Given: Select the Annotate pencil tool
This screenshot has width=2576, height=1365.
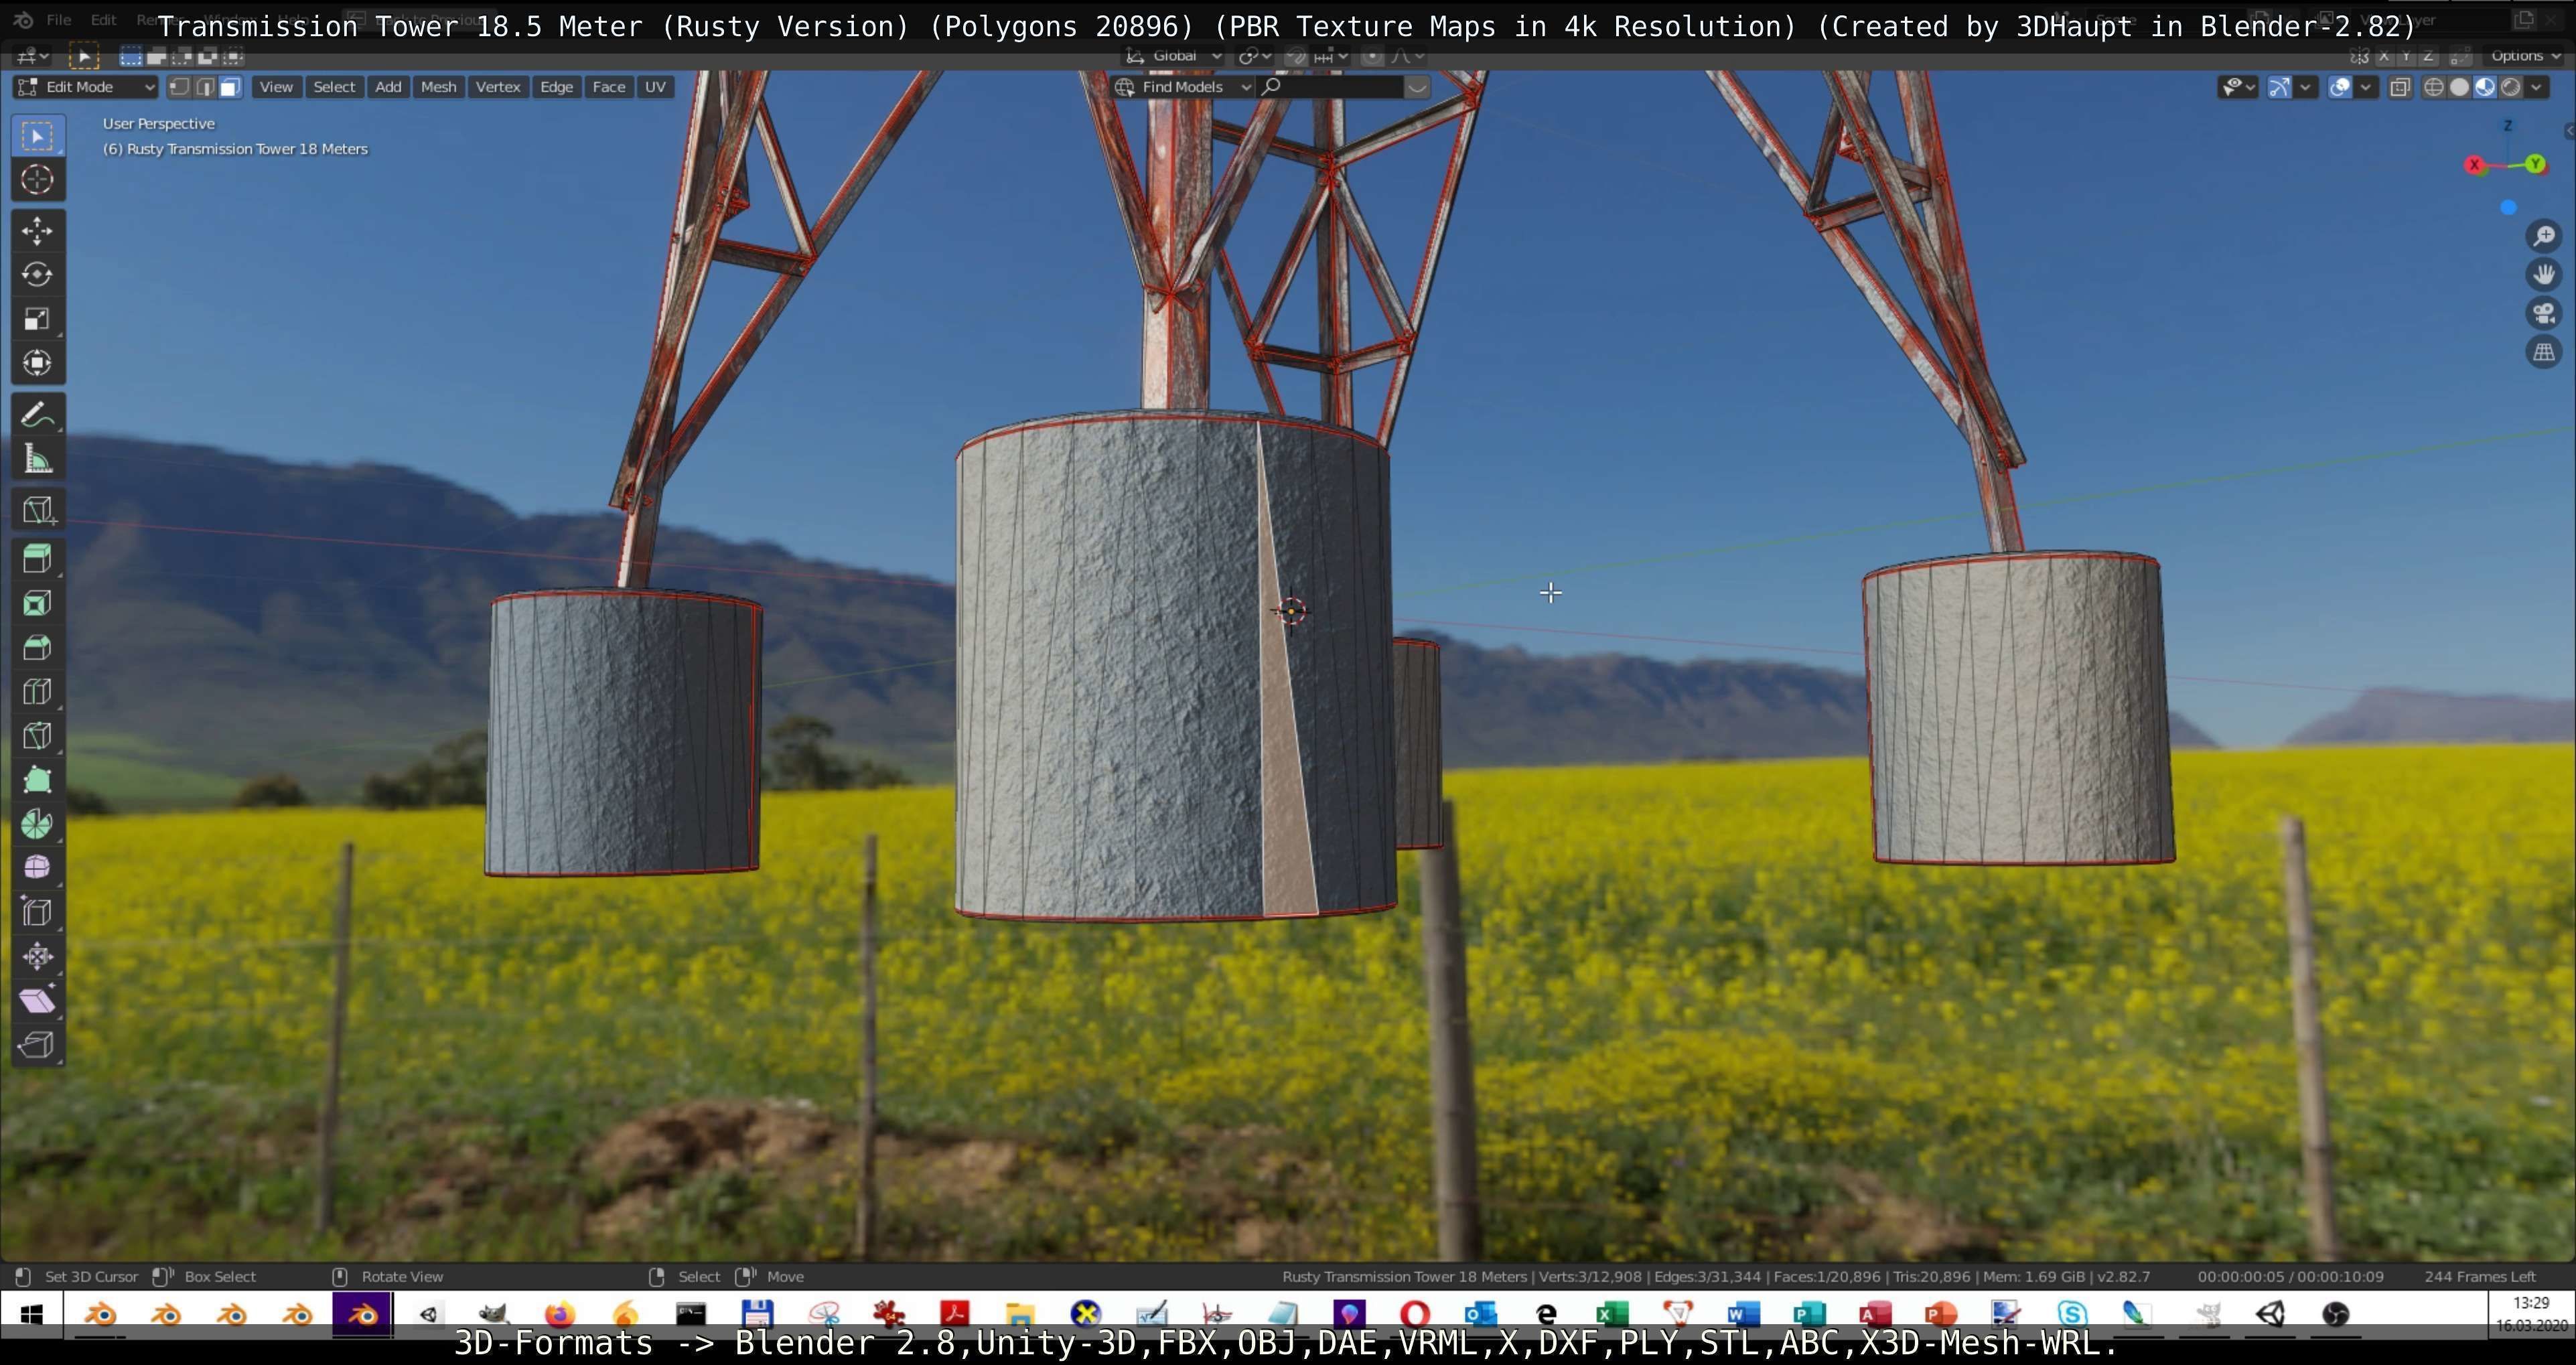Looking at the screenshot, I should pos(37,415).
